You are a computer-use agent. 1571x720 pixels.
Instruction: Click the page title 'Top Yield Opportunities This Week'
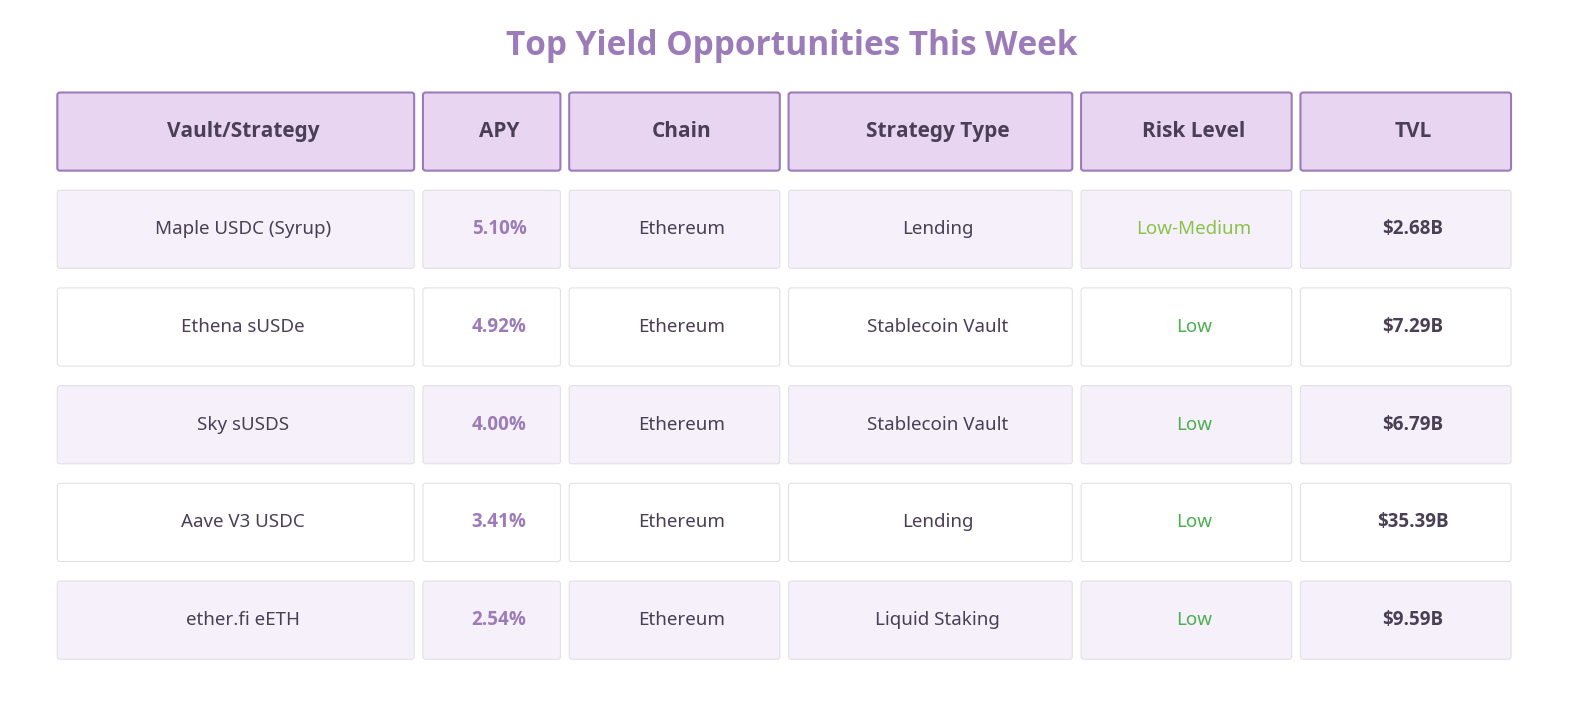(x=791, y=44)
